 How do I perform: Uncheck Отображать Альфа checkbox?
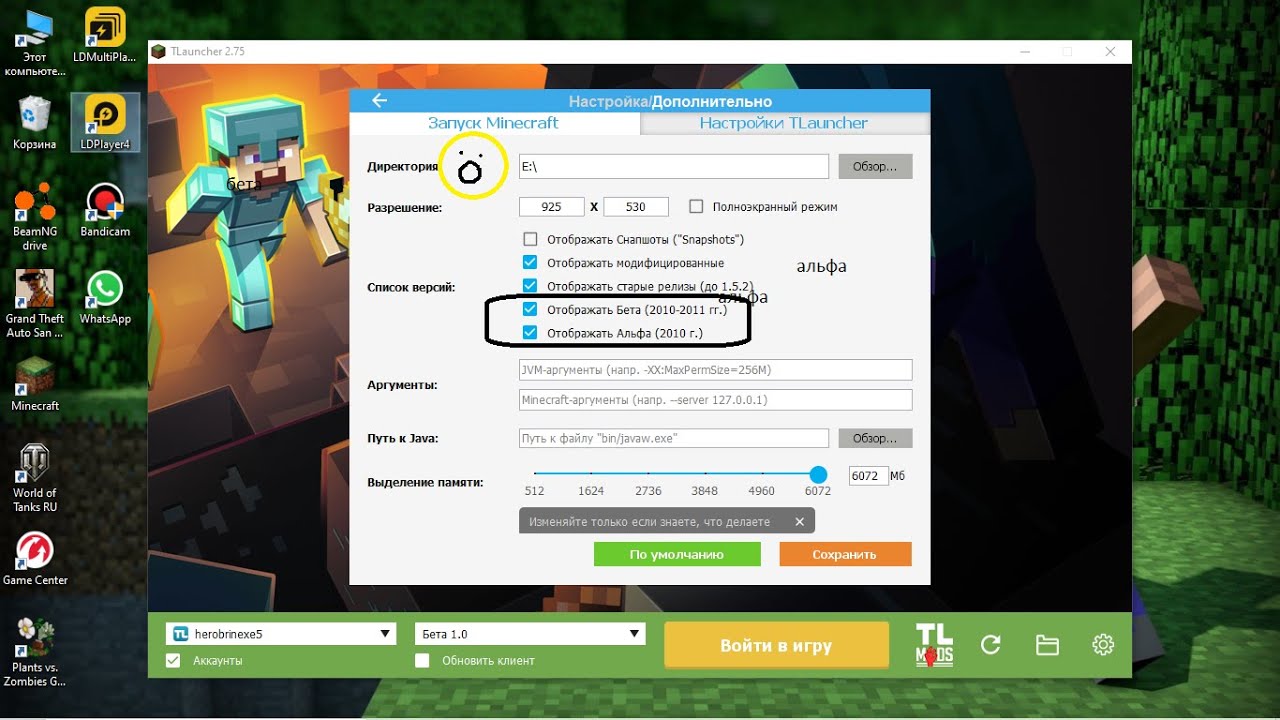(530, 332)
